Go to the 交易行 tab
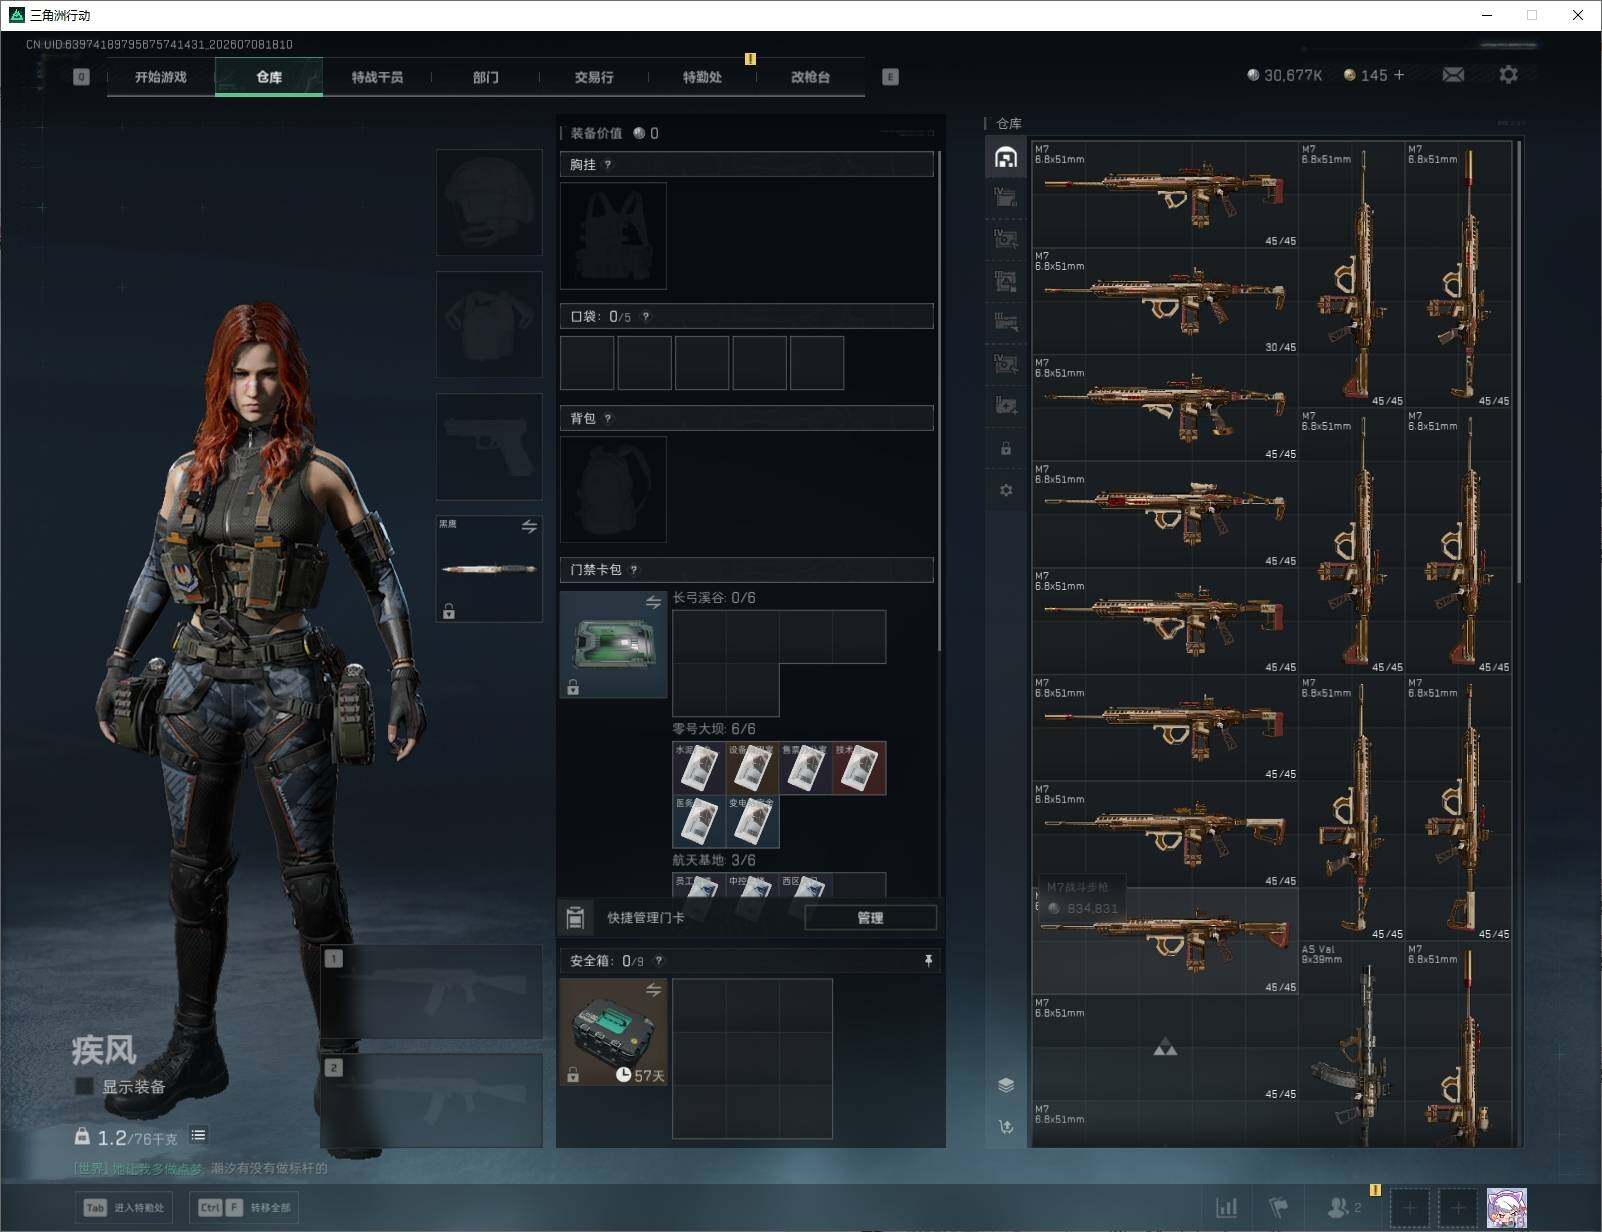The width and height of the screenshot is (1602, 1232). [x=594, y=77]
